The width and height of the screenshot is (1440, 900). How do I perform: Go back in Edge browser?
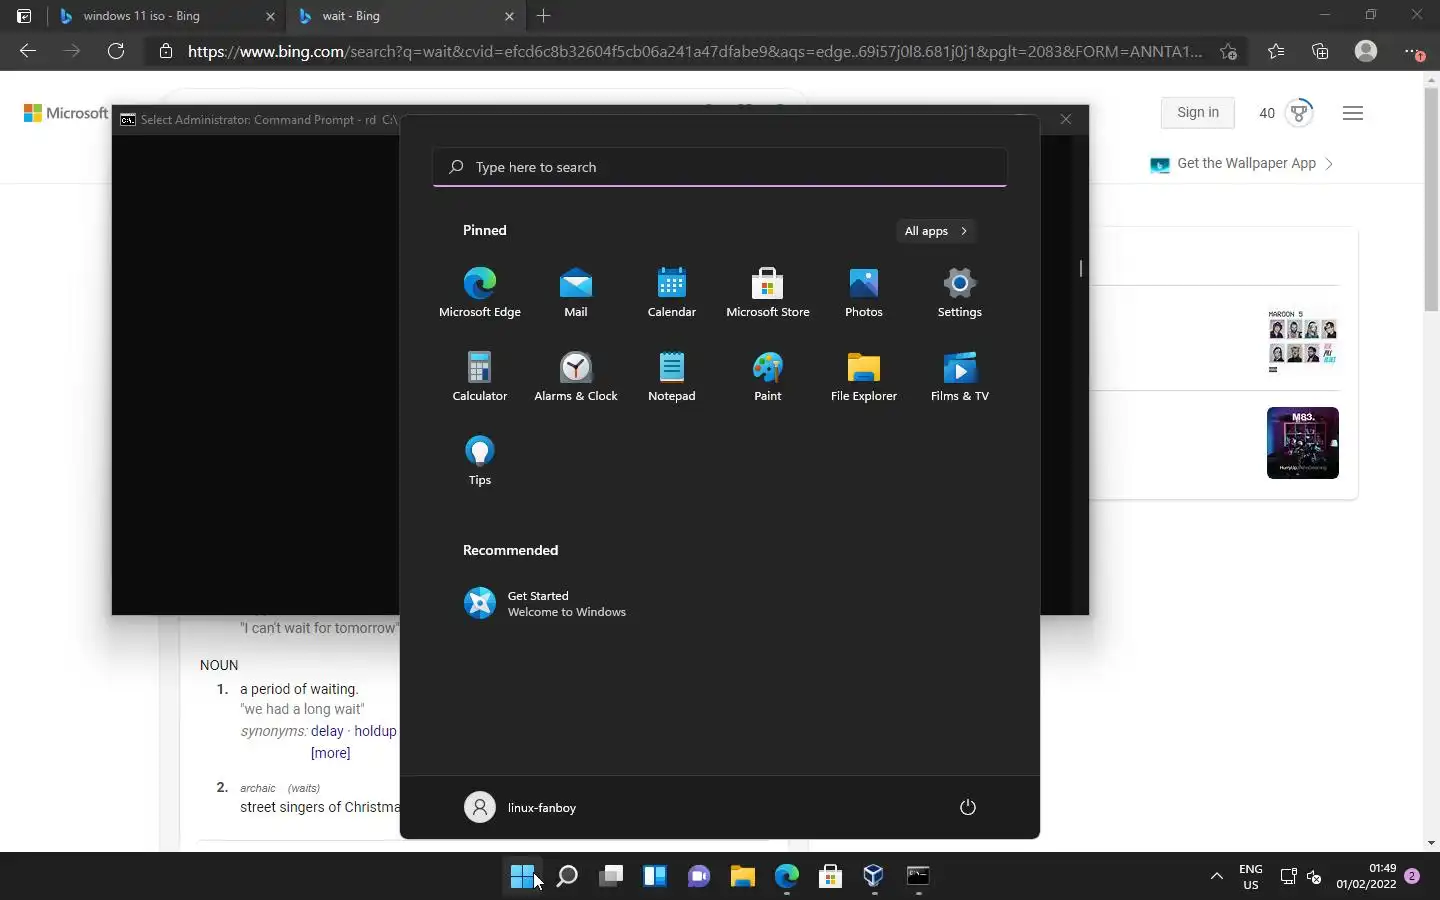[28, 51]
